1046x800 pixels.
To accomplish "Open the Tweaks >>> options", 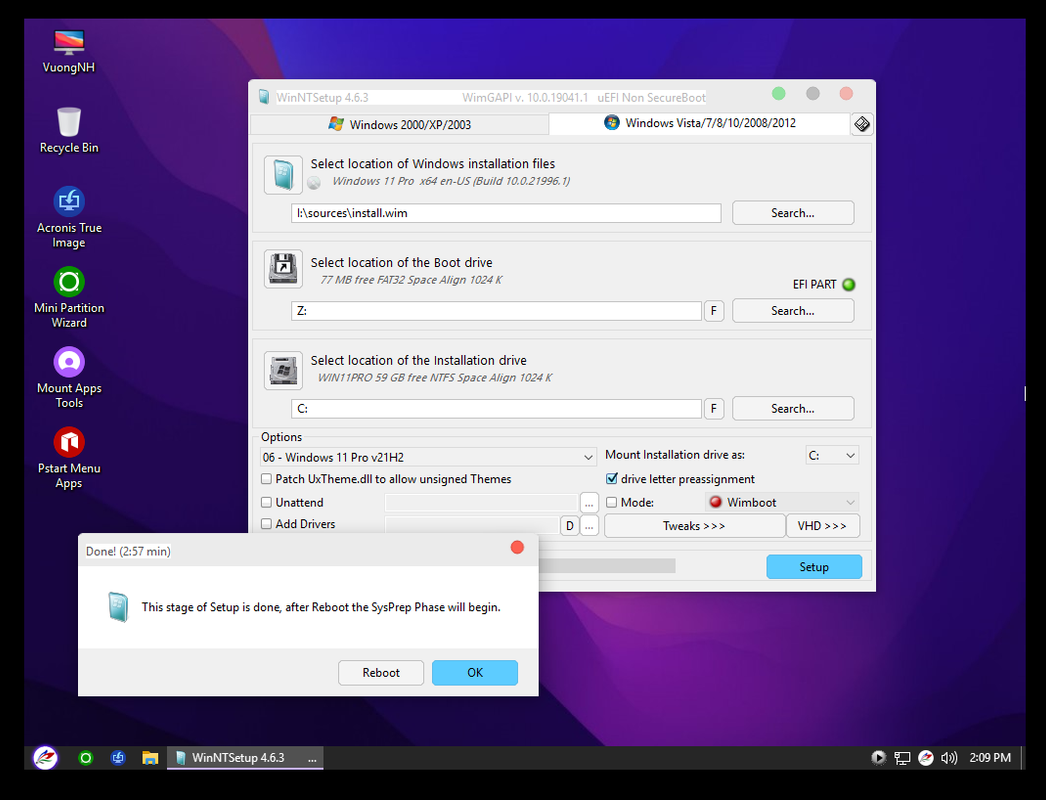I will pyautogui.click(x=694, y=526).
